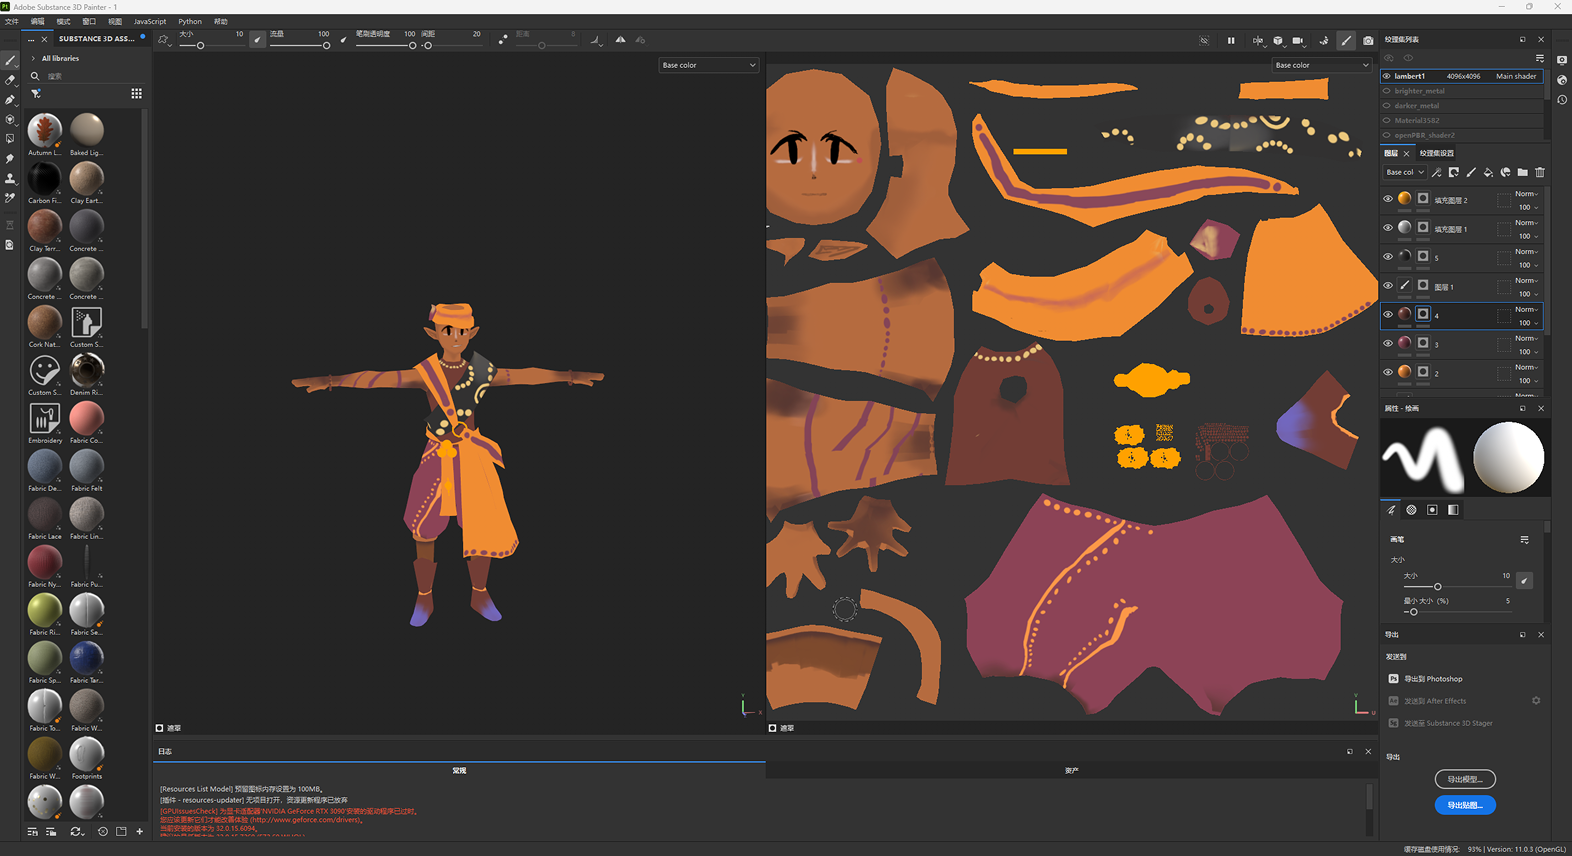The height and width of the screenshot is (856, 1572).
Task: Click the camera screenshot icon in top toolbar
Action: (x=1368, y=41)
